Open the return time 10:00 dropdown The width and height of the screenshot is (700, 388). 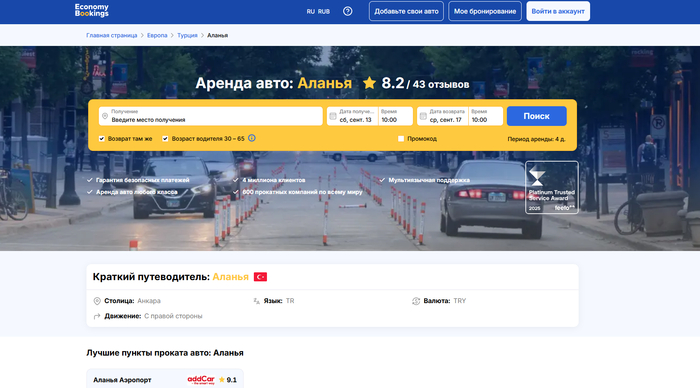tap(486, 116)
